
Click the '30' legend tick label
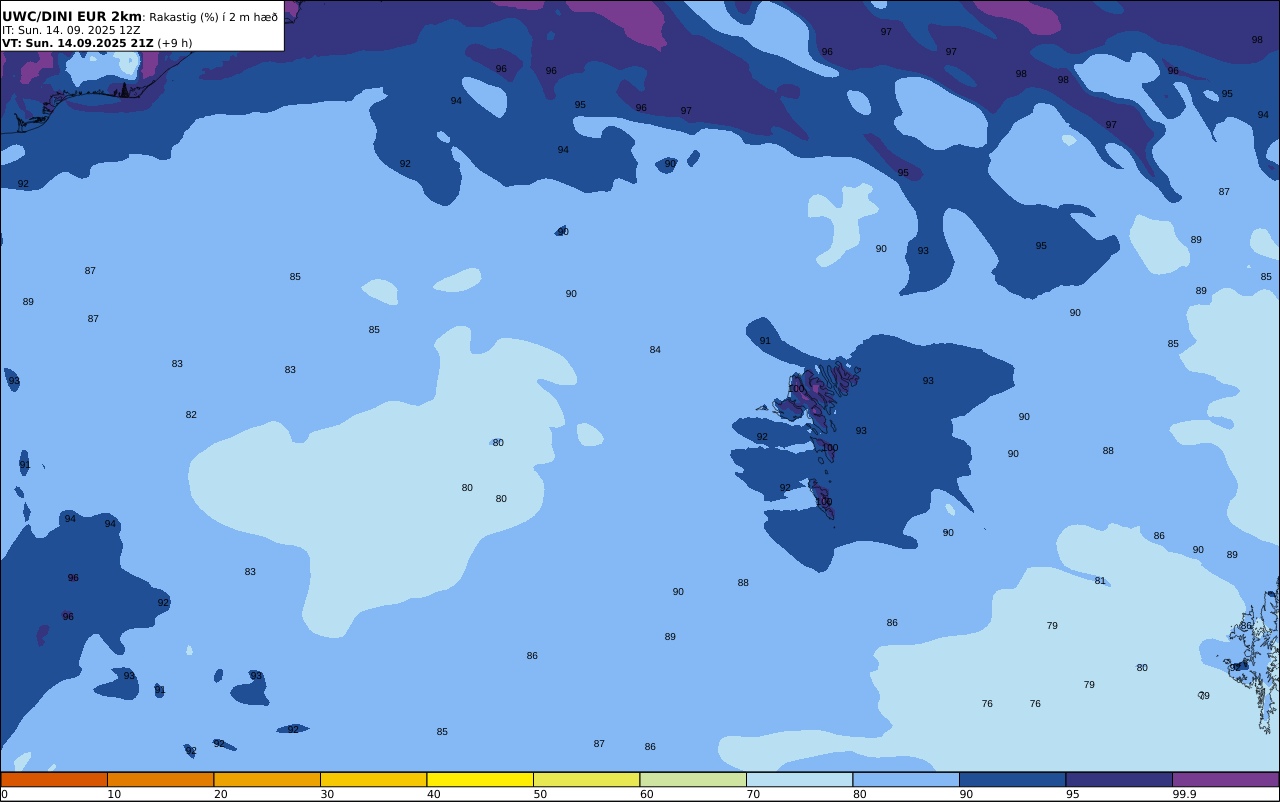click(327, 794)
